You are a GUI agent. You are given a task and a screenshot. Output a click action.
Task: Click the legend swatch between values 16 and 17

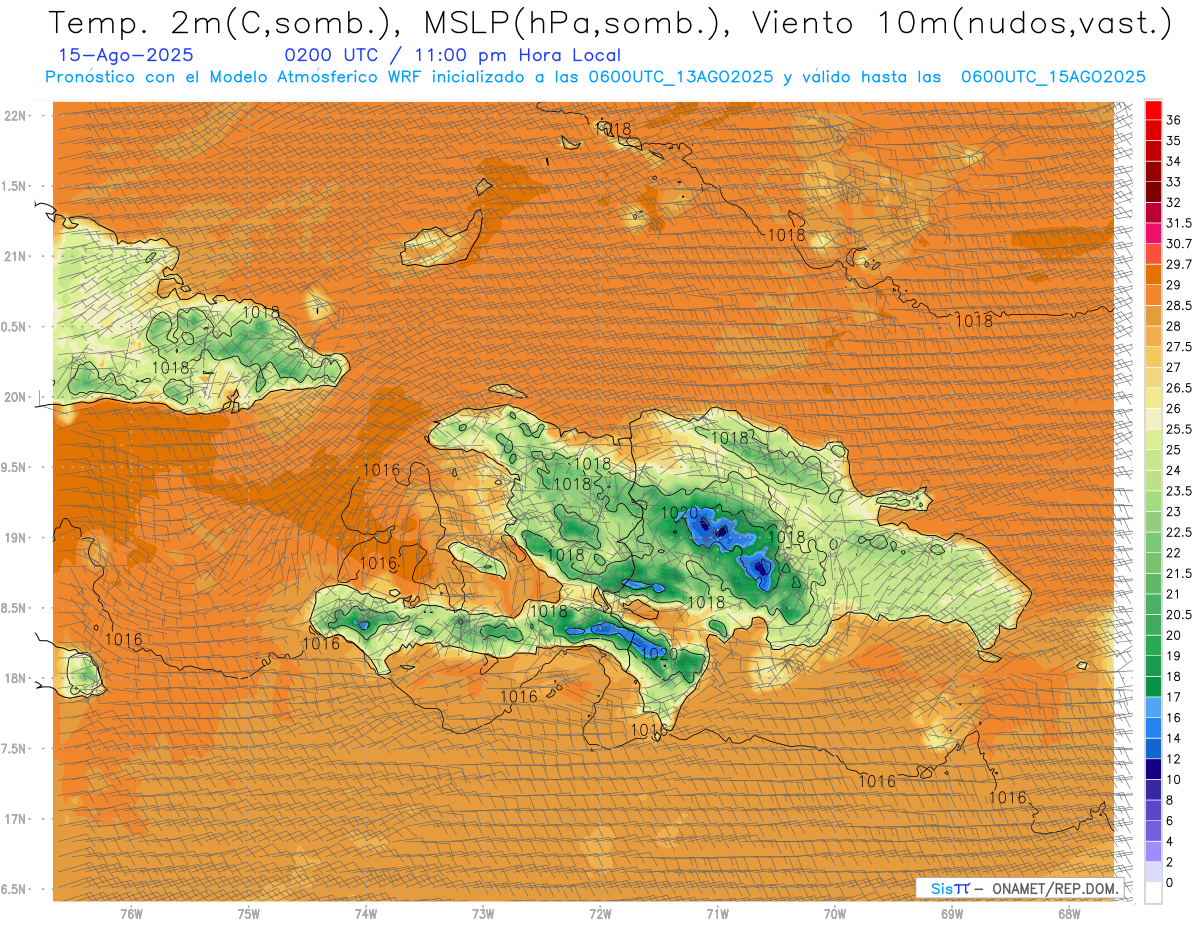coord(1153,707)
